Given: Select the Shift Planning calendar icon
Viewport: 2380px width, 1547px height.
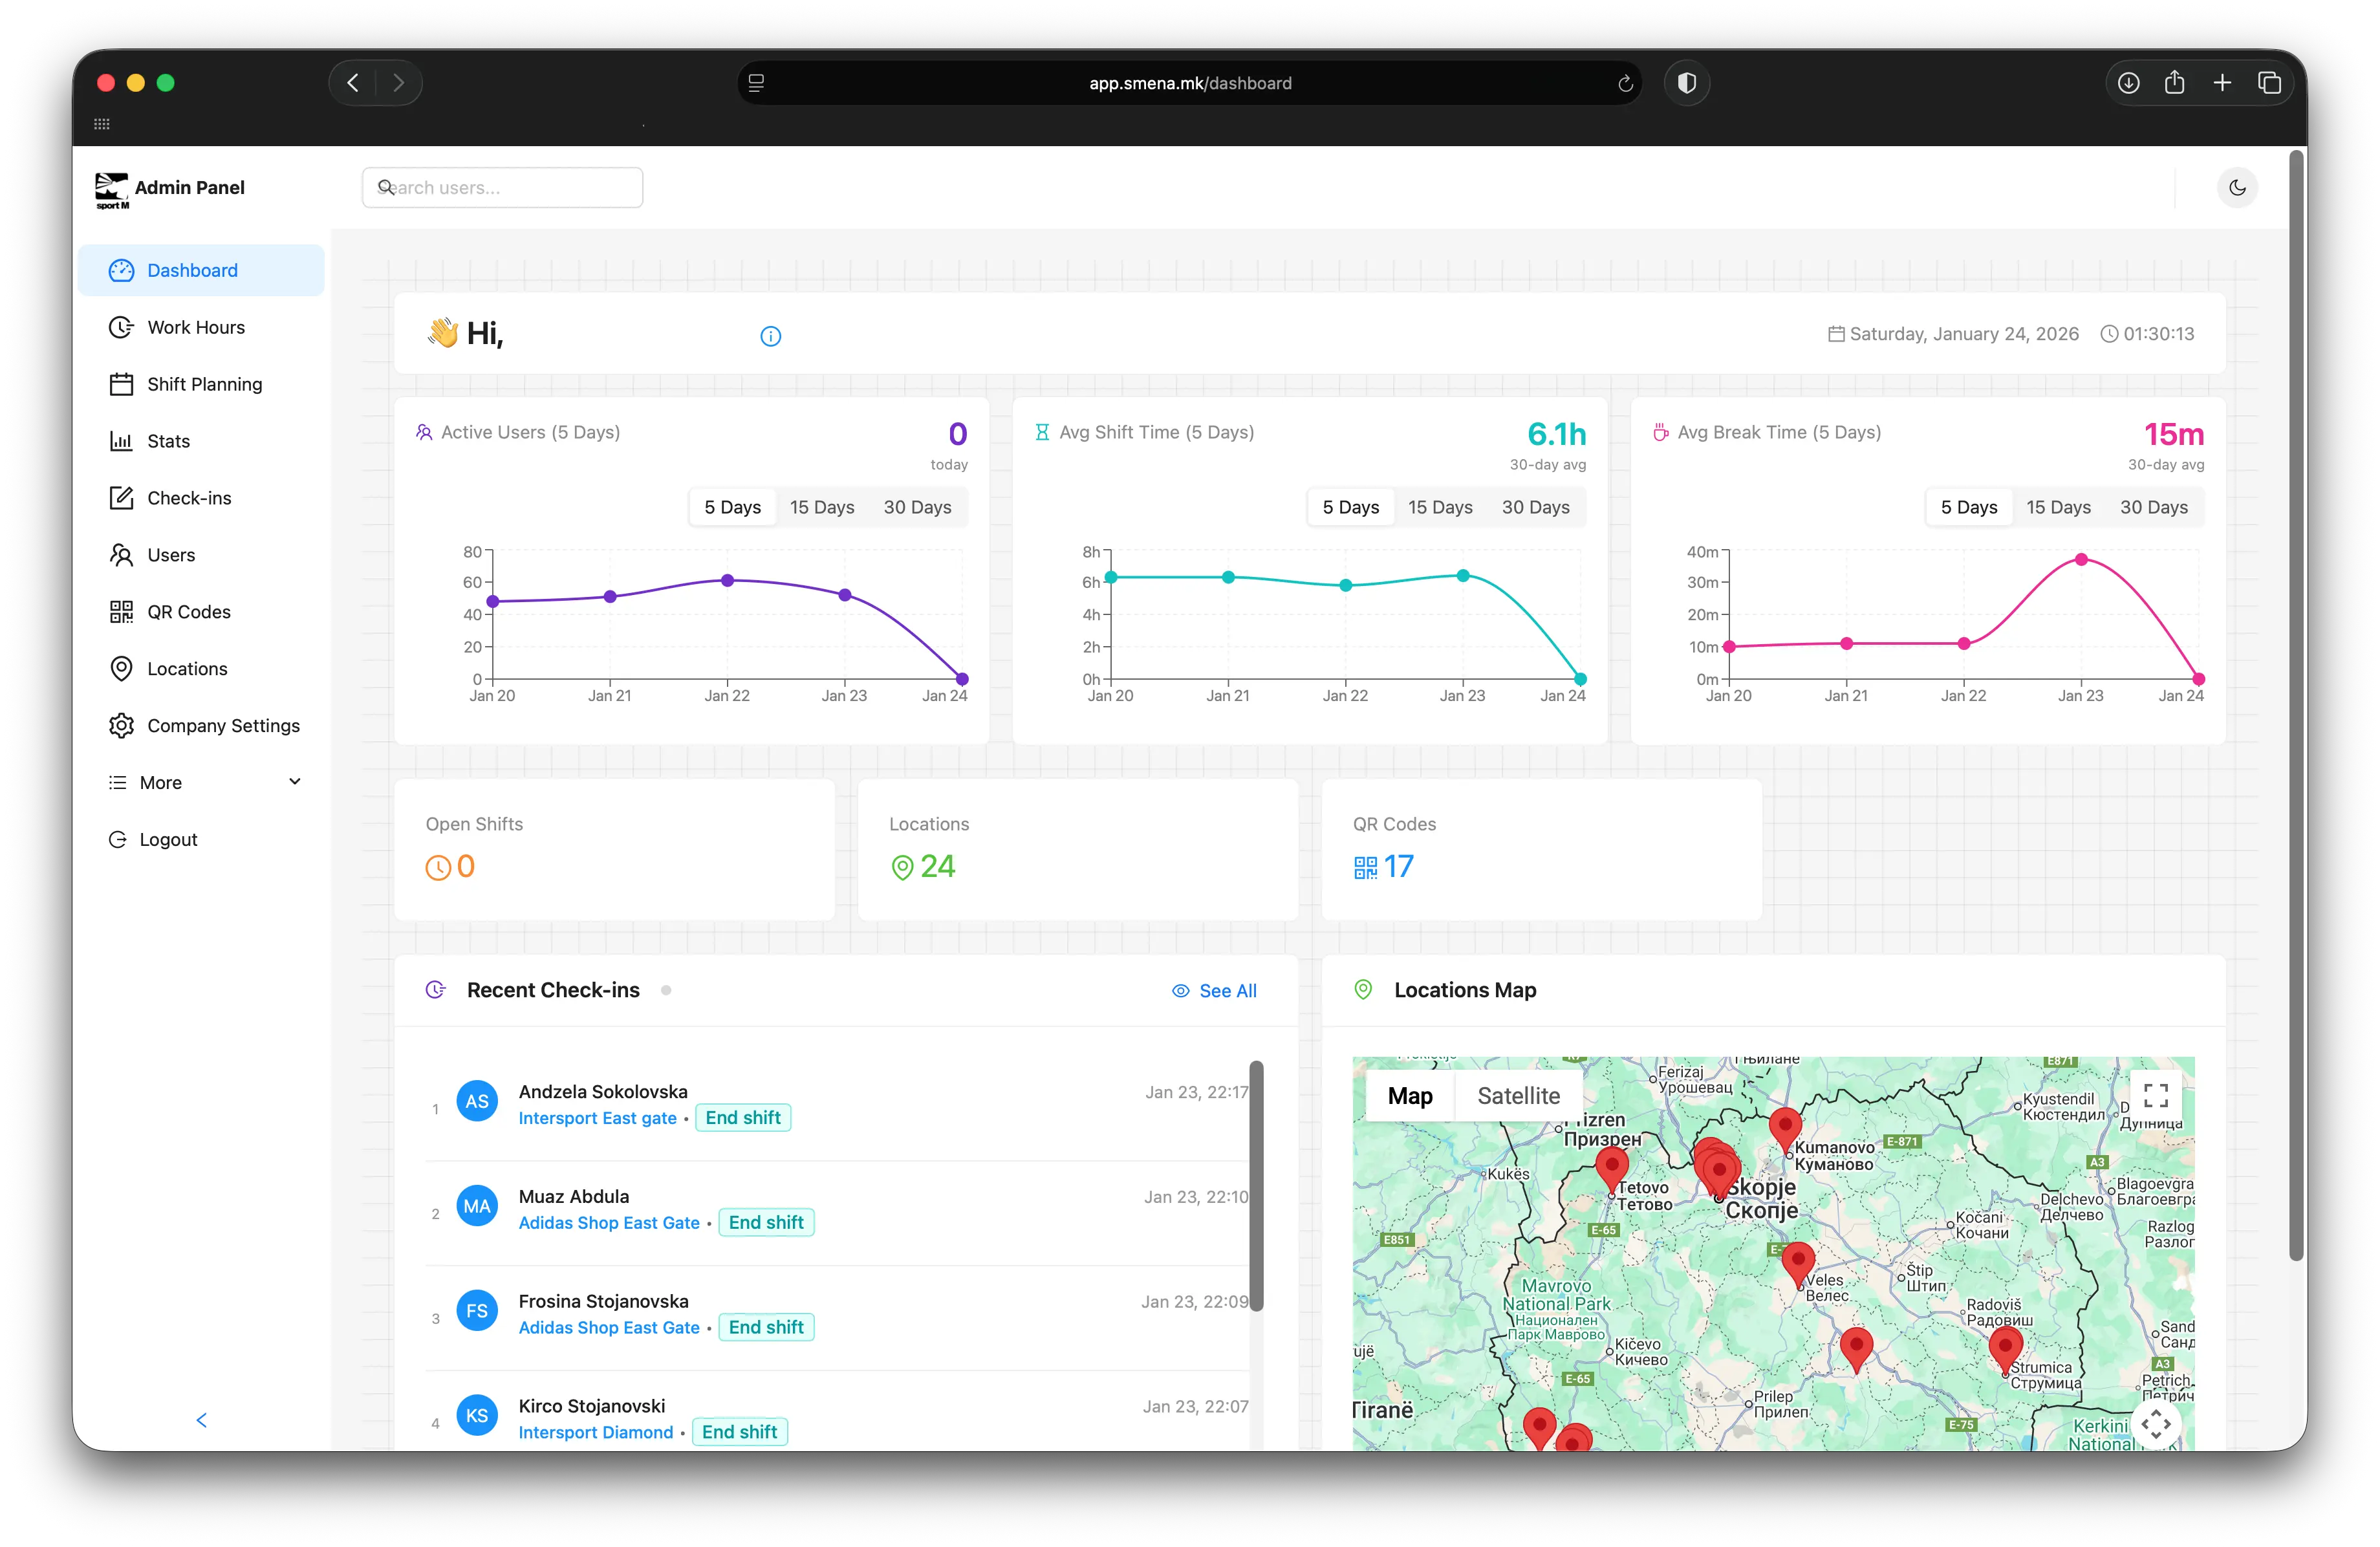Looking at the screenshot, I should click(x=121, y=384).
